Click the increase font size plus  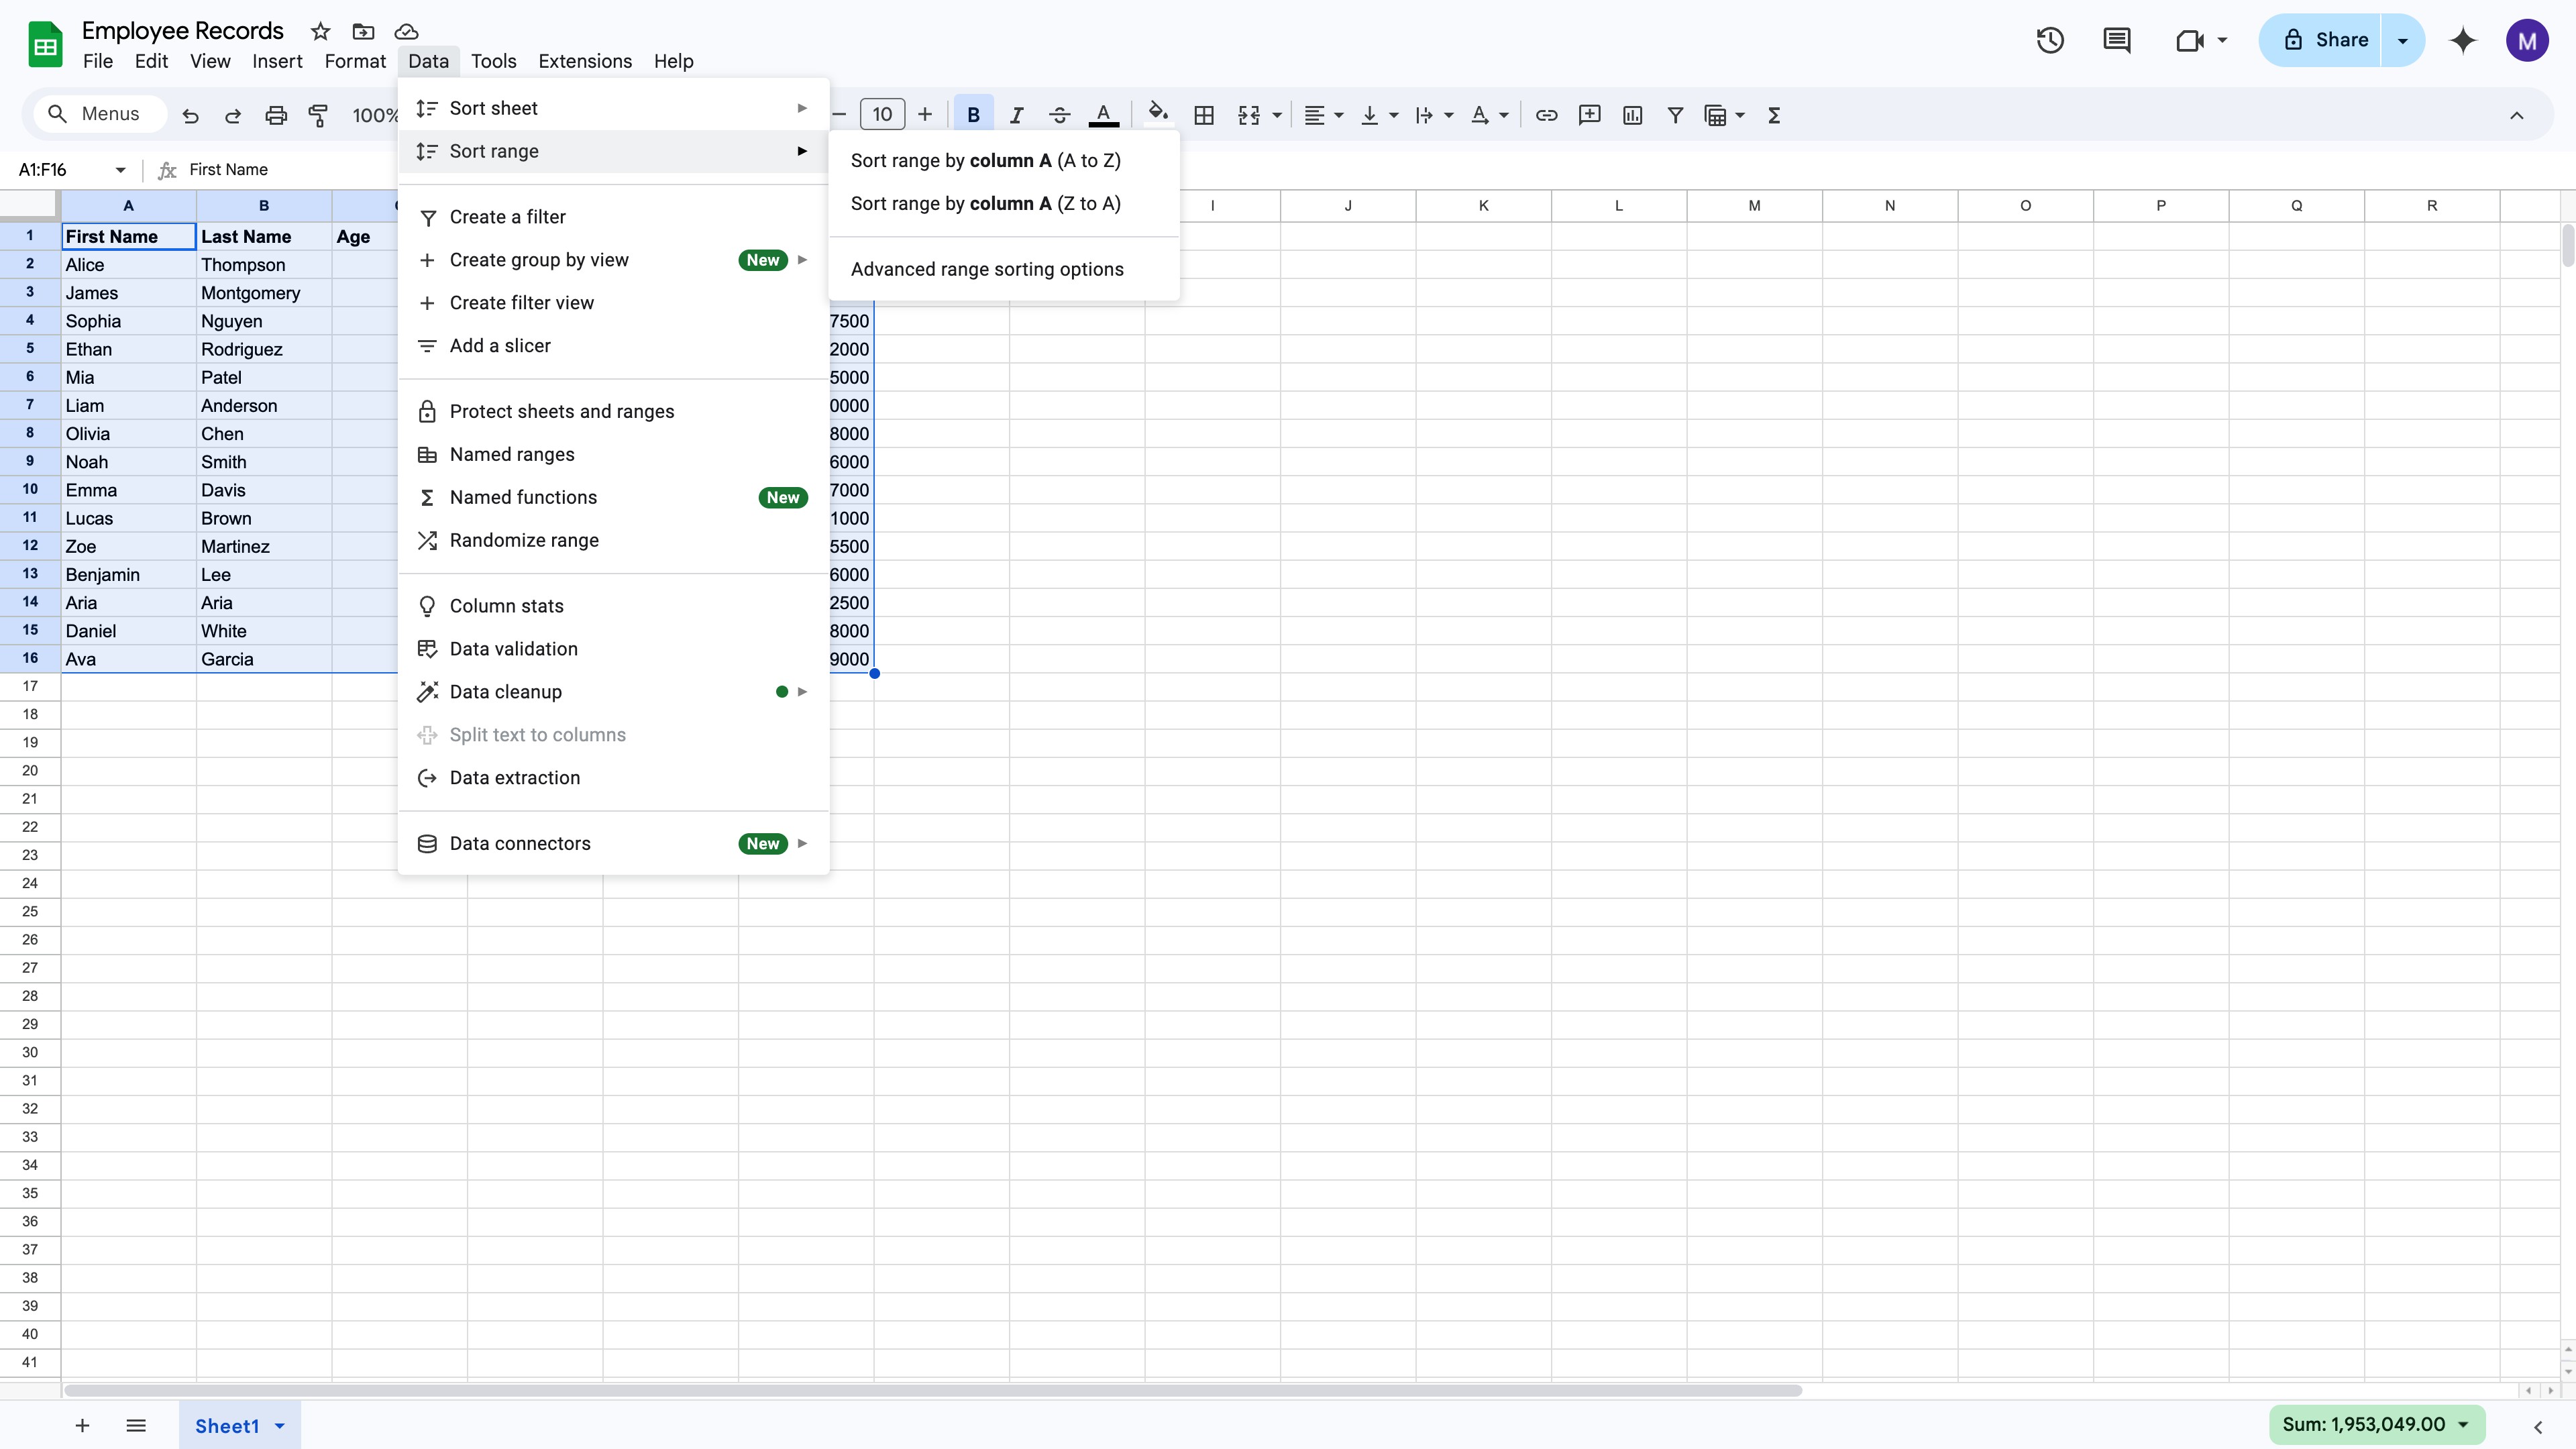(925, 114)
